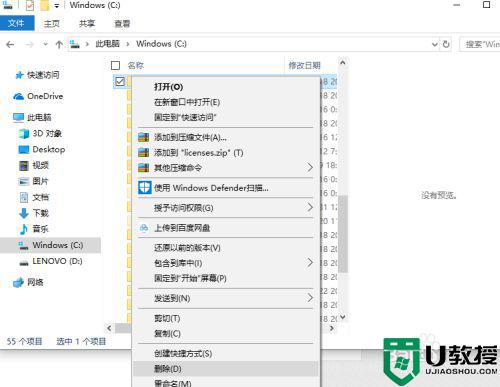Click the horizontal scroll-right arrow

click(x=332, y=328)
